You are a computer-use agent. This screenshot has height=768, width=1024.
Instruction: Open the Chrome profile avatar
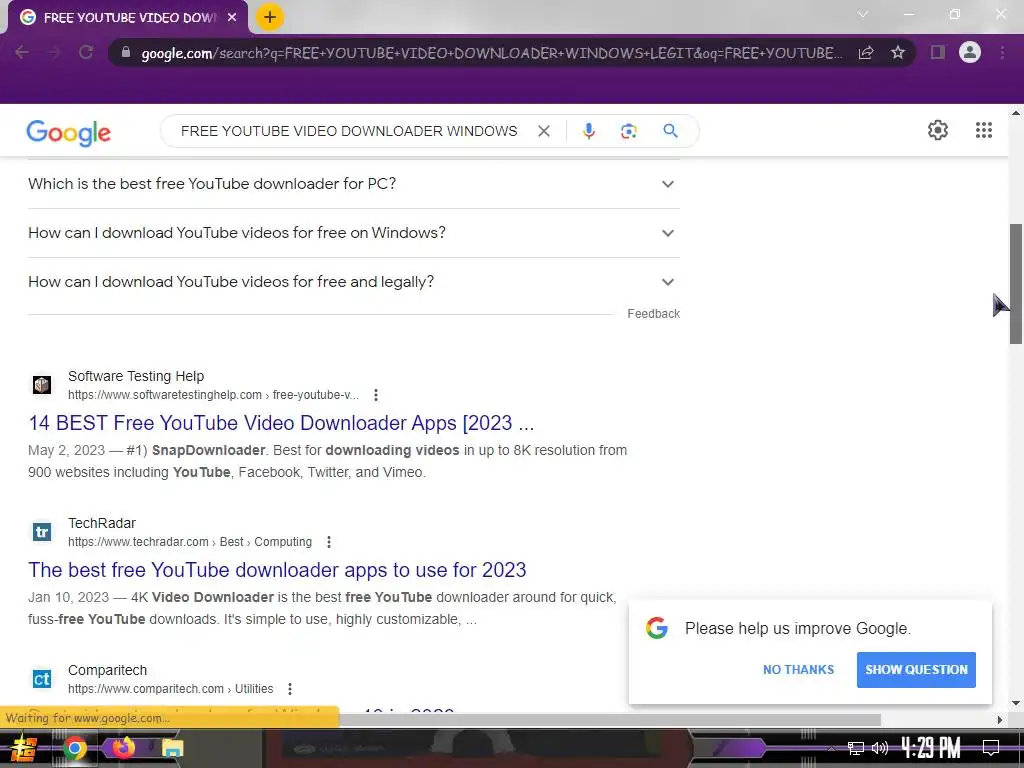(970, 52)
